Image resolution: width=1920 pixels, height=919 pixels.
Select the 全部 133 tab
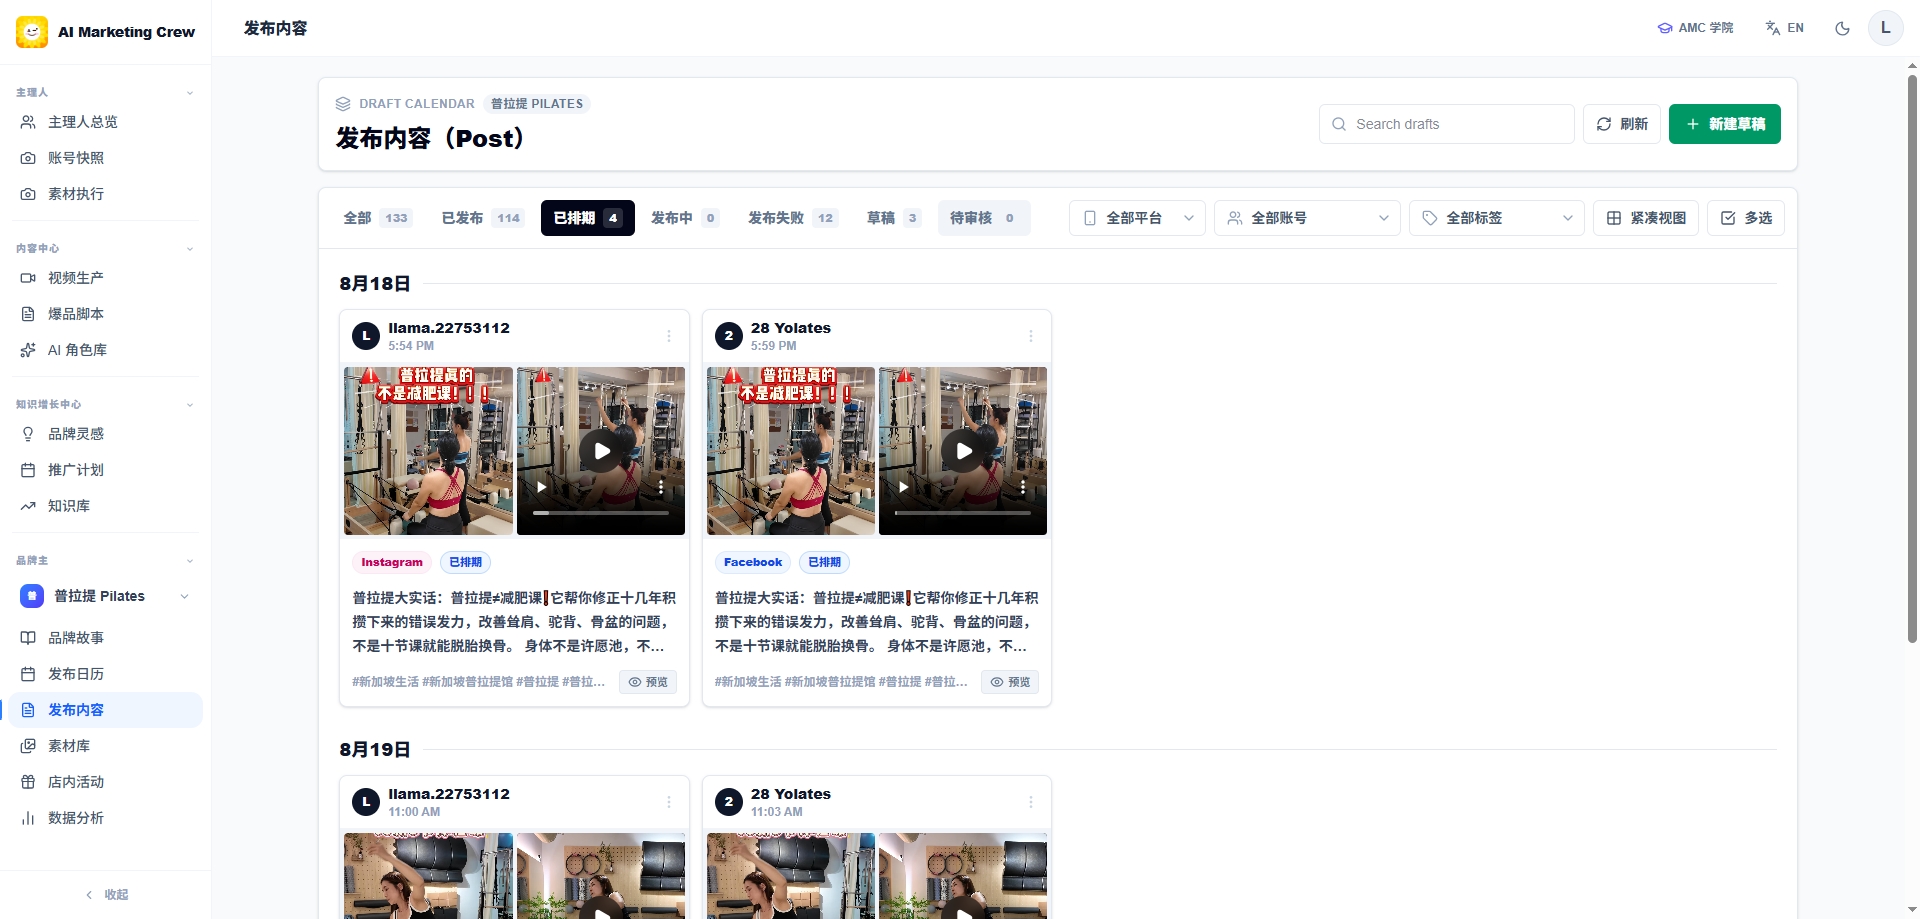[376, 218]
